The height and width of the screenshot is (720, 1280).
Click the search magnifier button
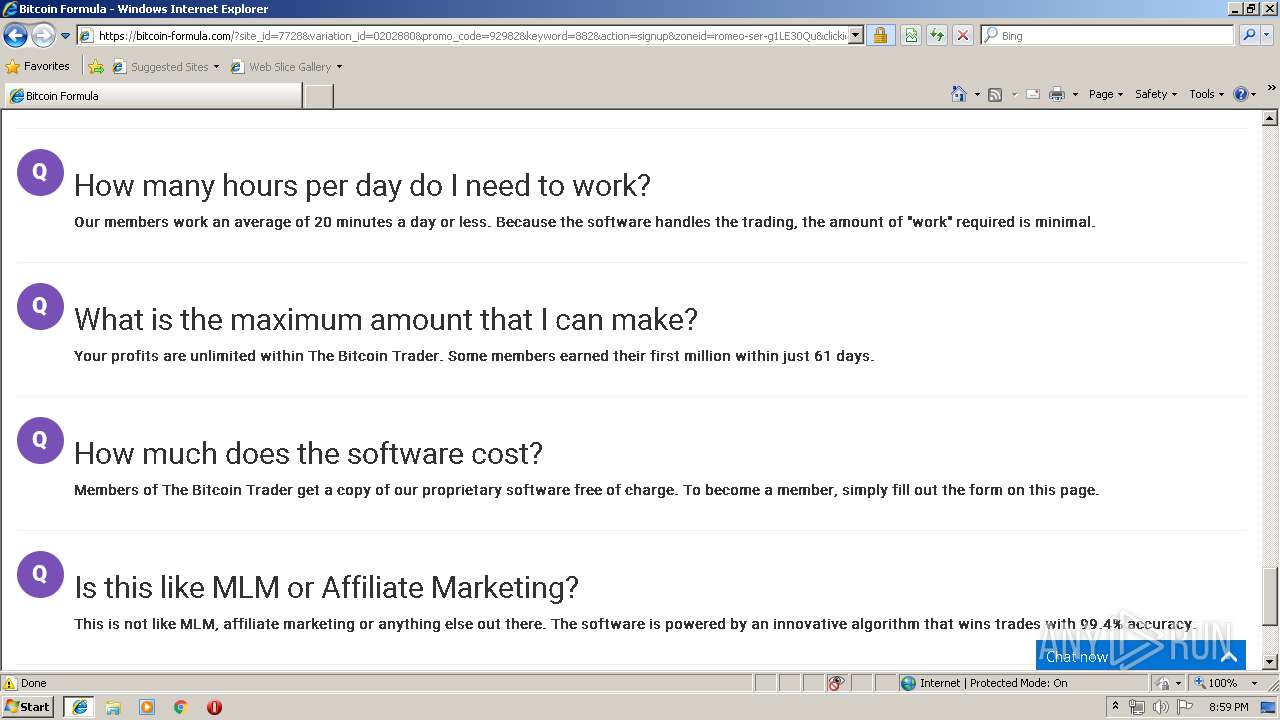(x=1248, y=36)
